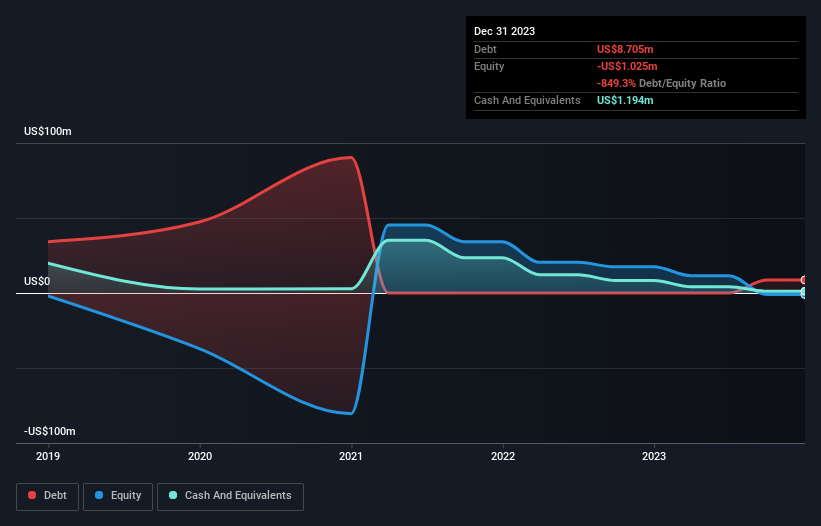This screenshot has height=526, width=821.
Task: Click the US$100m y-axis label
Action: 48,131
